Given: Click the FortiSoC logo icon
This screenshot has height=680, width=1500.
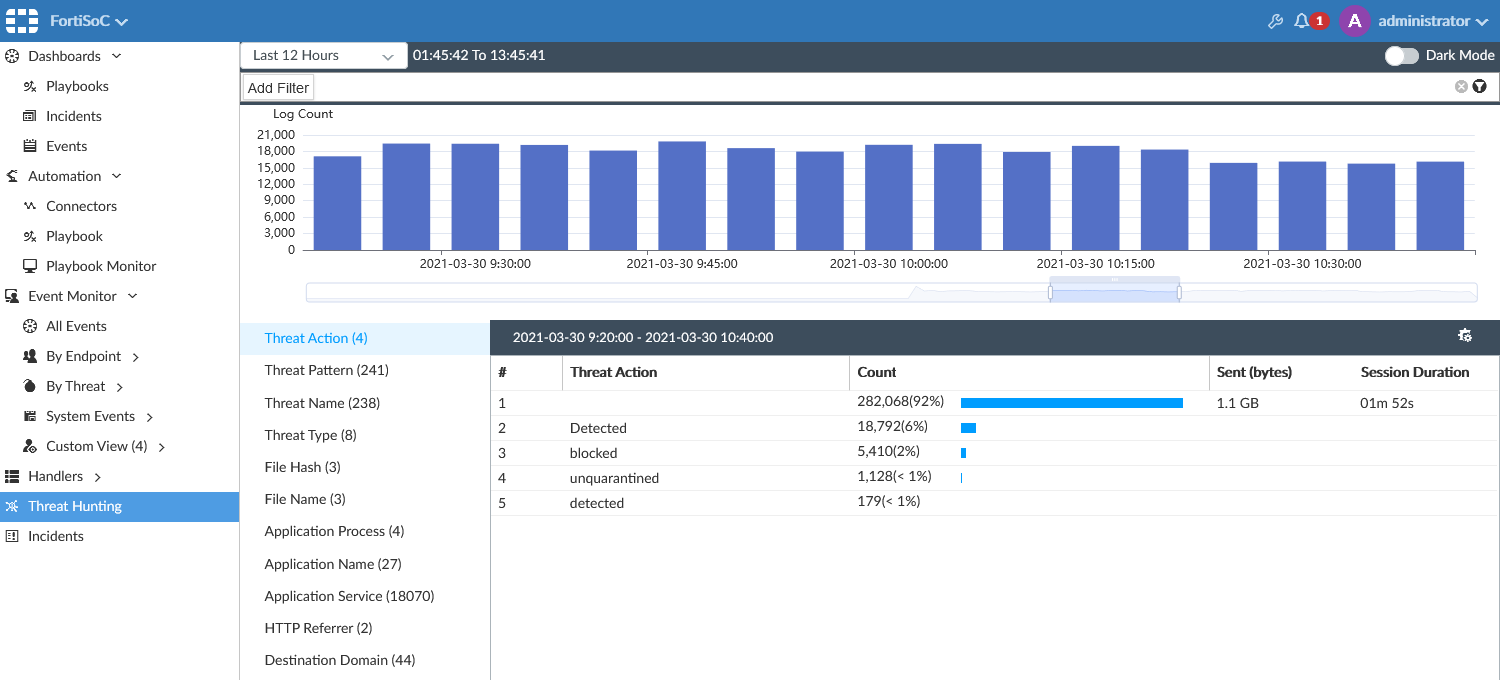Looking at the screenshot, I should (22, 21).
